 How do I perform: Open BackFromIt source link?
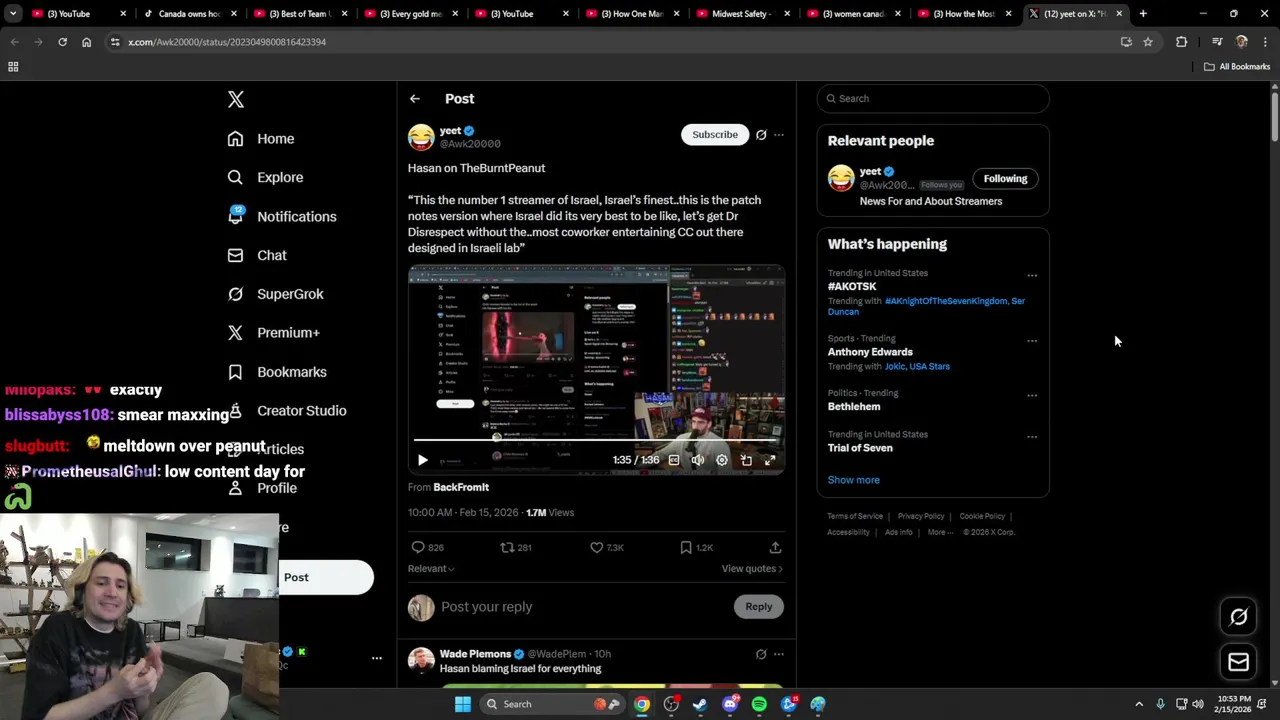[461, 487]
